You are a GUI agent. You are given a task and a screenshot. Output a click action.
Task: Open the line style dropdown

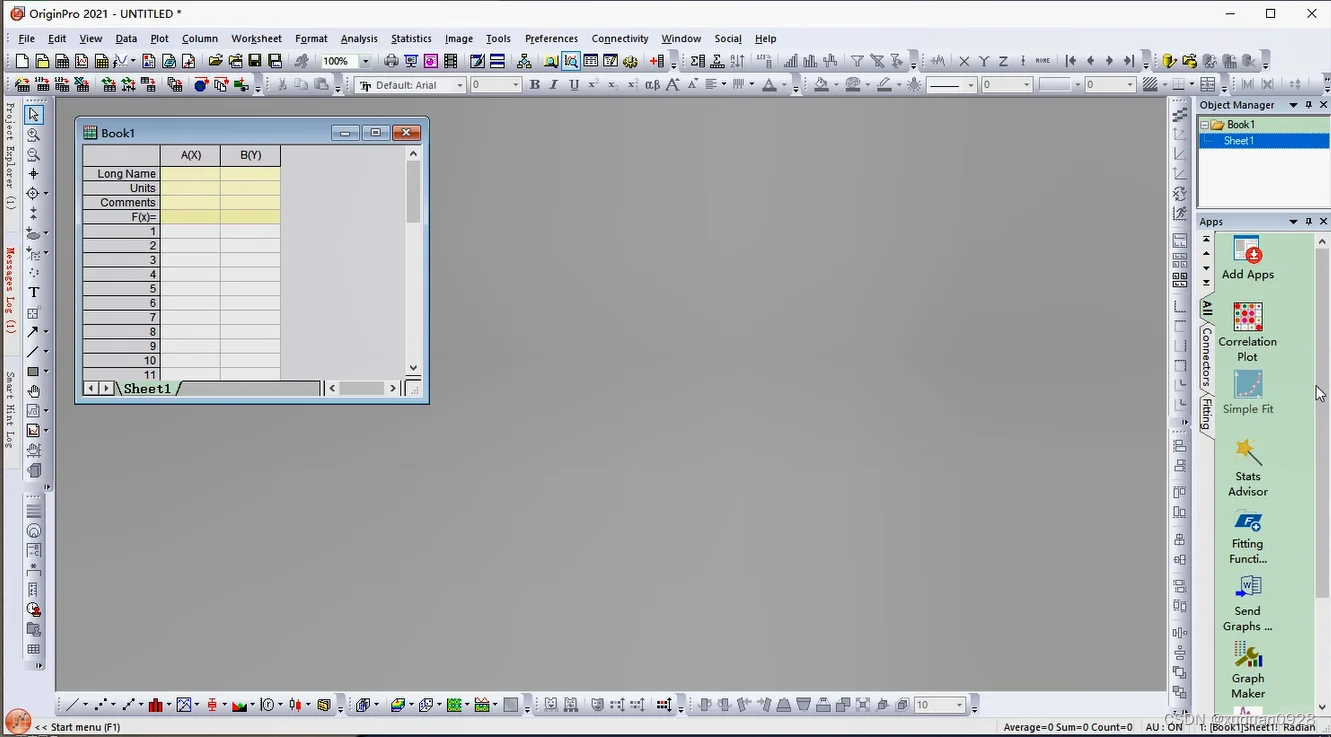coord(971,85)
